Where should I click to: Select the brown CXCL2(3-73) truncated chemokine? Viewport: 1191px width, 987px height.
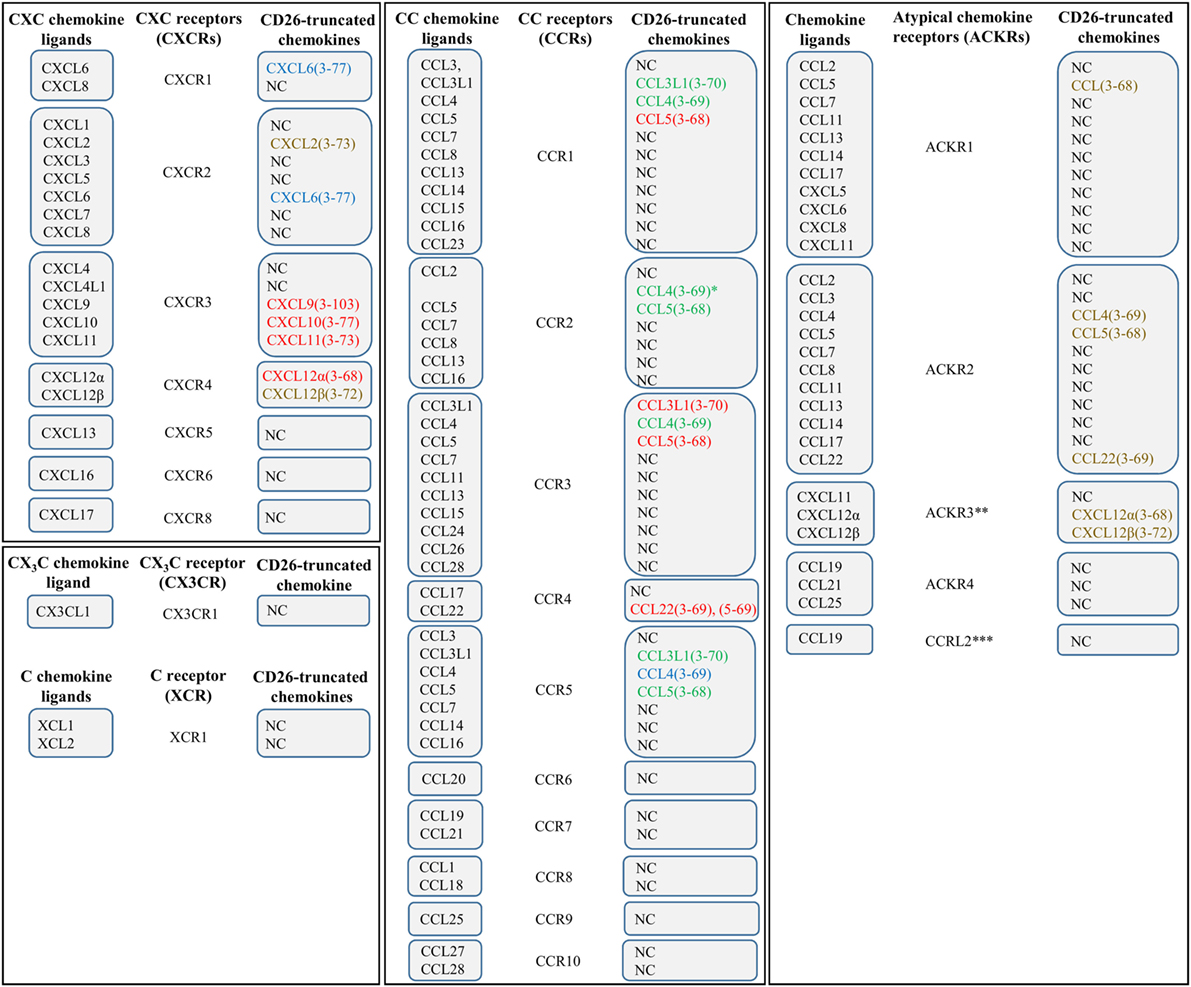pyautogui.click(x=313, y=144)
